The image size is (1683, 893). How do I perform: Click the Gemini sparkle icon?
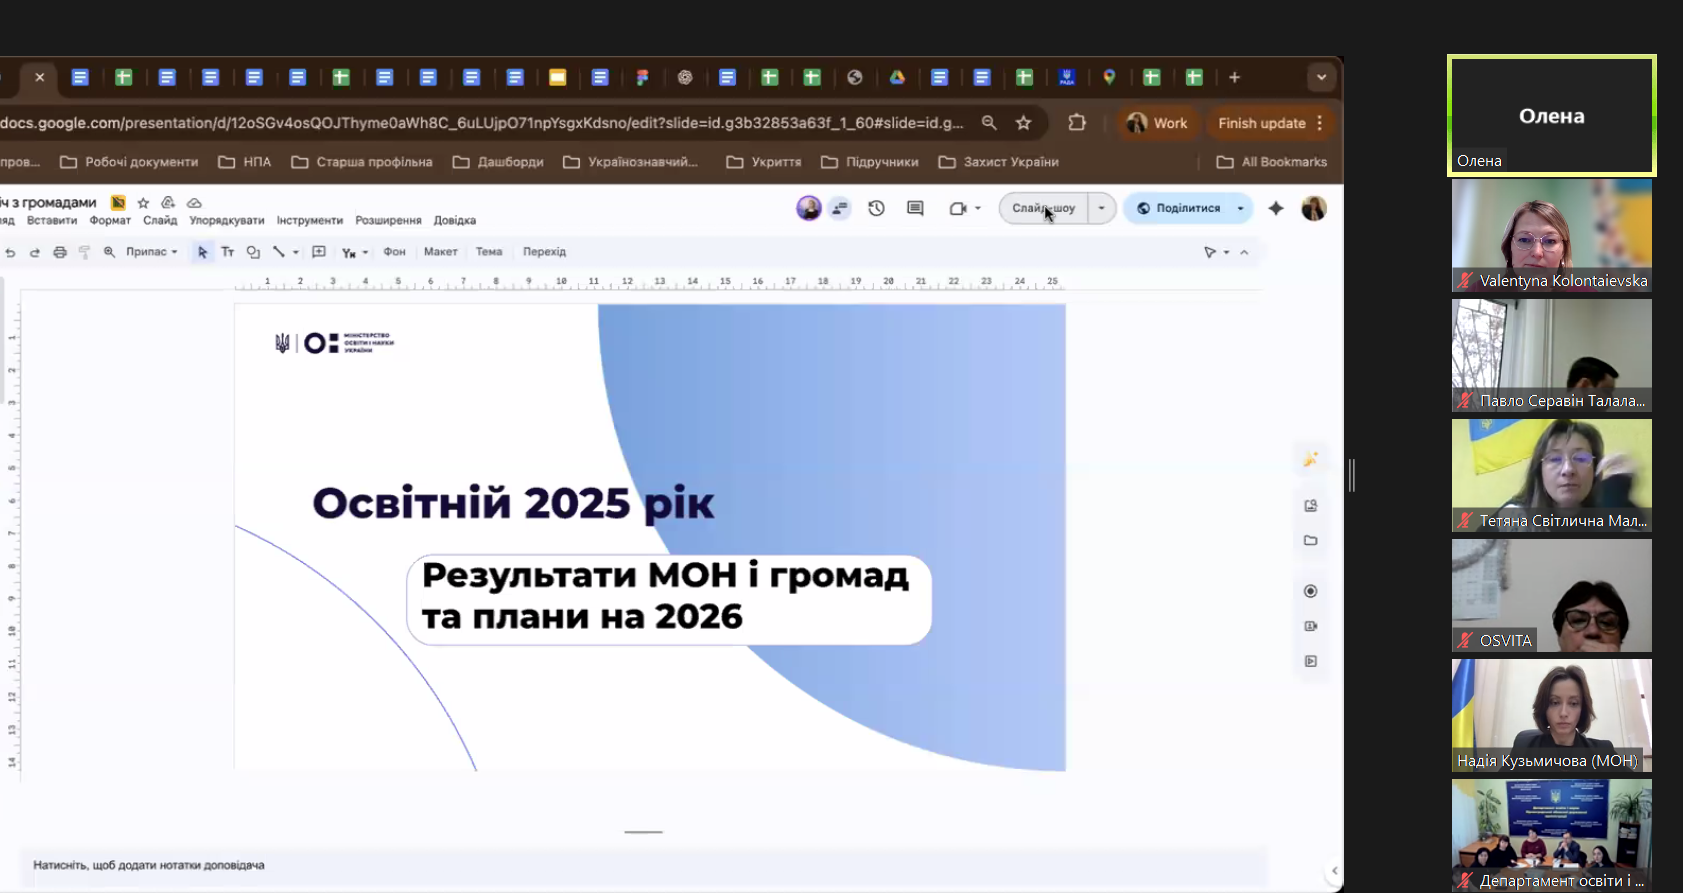[x=1276, y=208]
